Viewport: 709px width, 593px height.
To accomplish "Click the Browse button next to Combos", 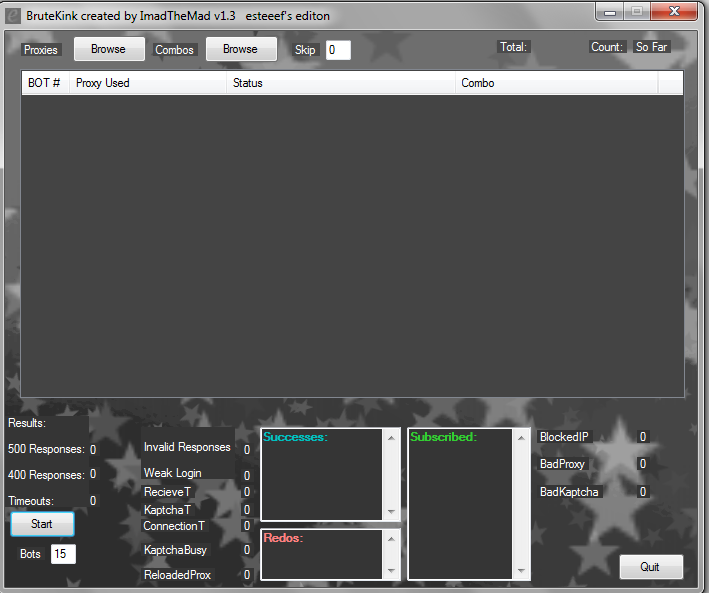I will pos(241,49).
